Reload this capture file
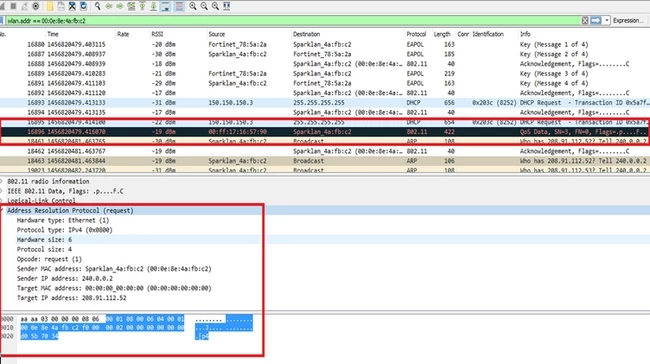The height and width of the screenshot is (364, 650). pos(83,6)
